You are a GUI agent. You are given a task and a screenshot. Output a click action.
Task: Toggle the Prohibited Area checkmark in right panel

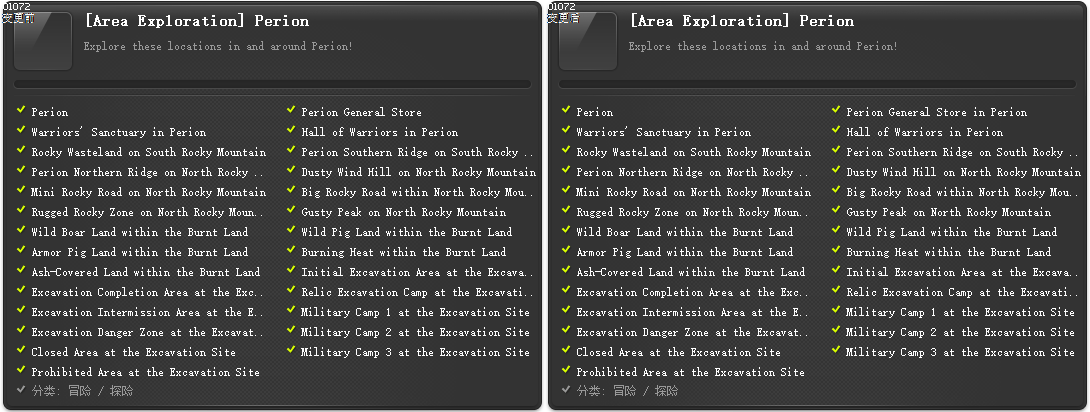pyautogui.click(x=566, y=371)
